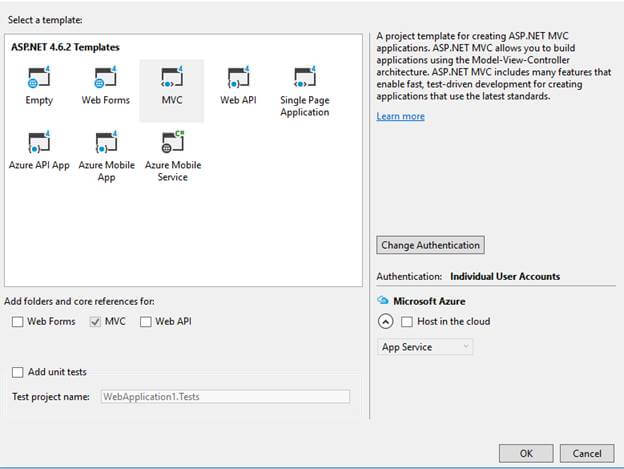Pick the Azure Mobile Service template

(172, 144)
